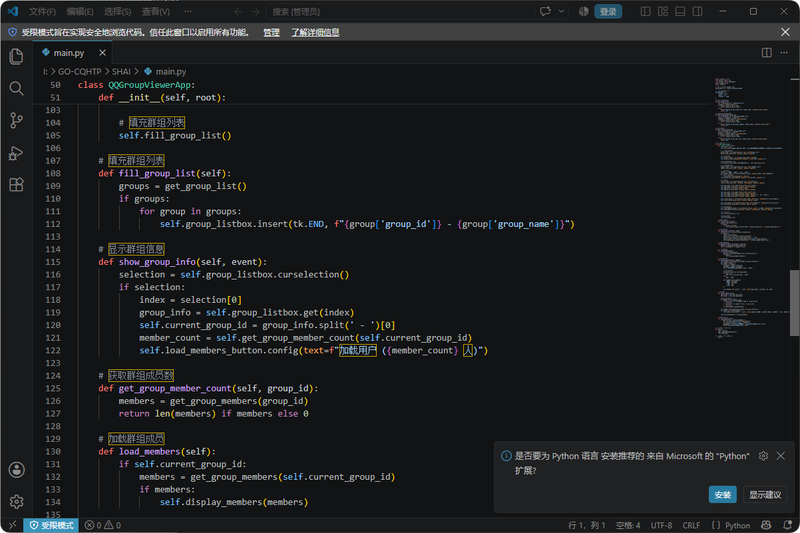This screenshot has height=533, width=800.
Task: Show more menus via the ellipsis
Action: coord(188,11)
